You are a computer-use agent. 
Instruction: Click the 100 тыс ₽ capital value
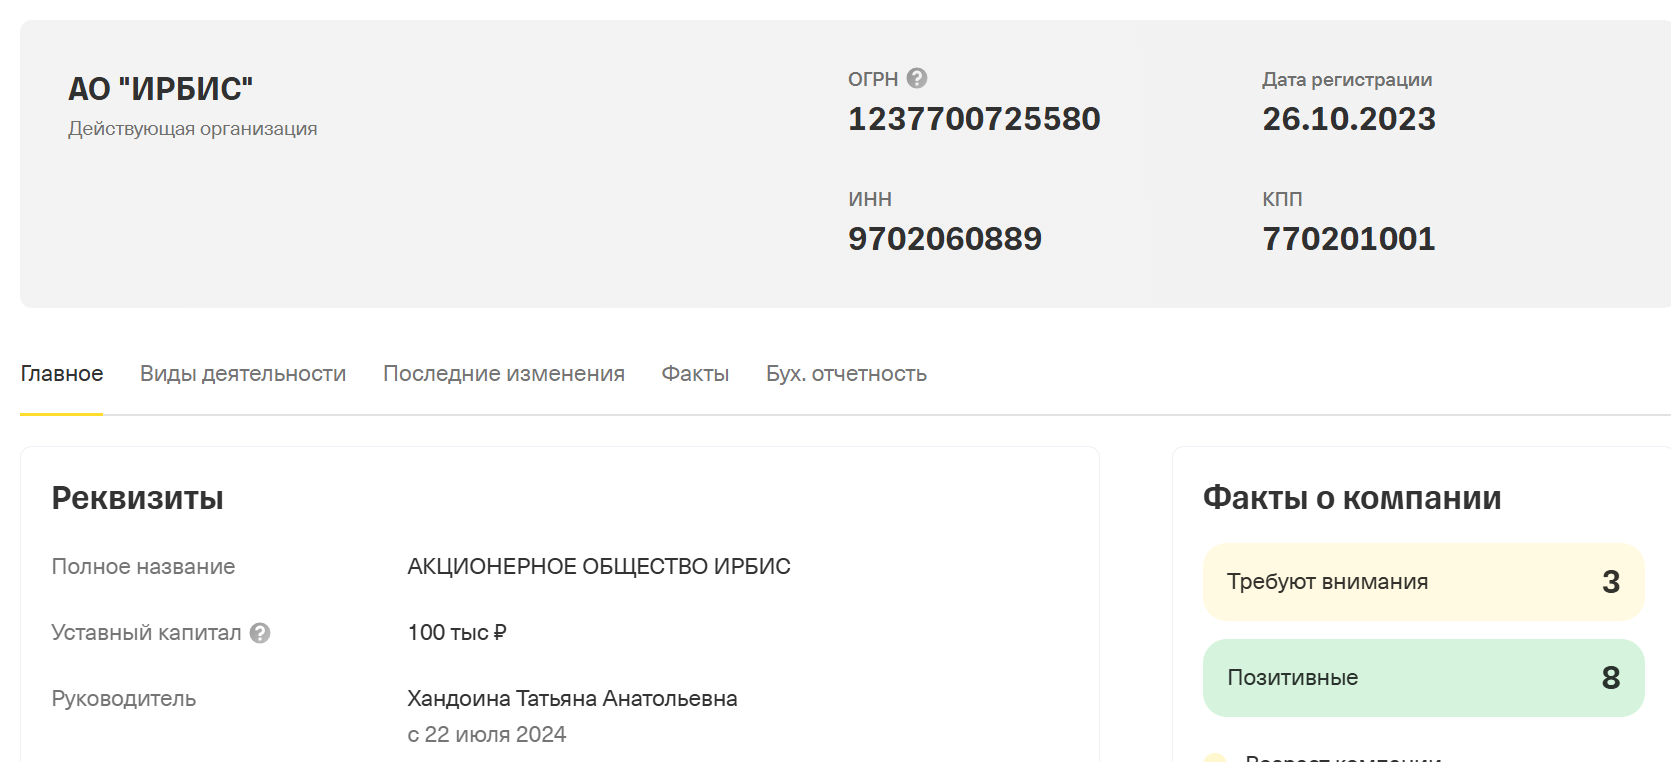click(457, 633)
